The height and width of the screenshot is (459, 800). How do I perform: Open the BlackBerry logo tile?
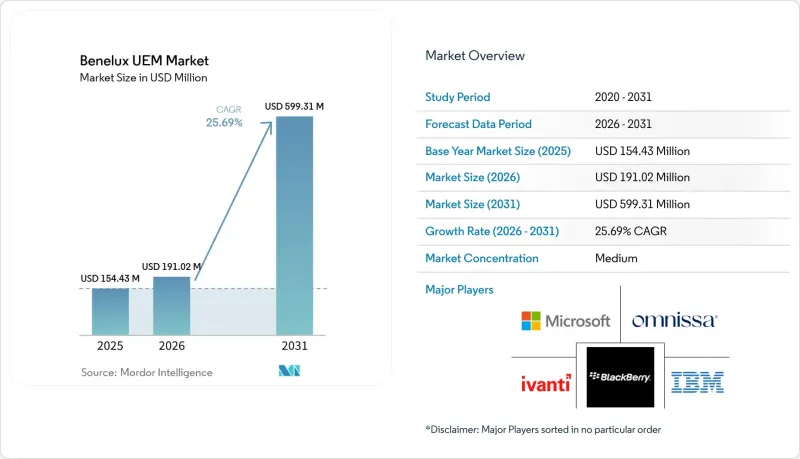coord(620,377)
